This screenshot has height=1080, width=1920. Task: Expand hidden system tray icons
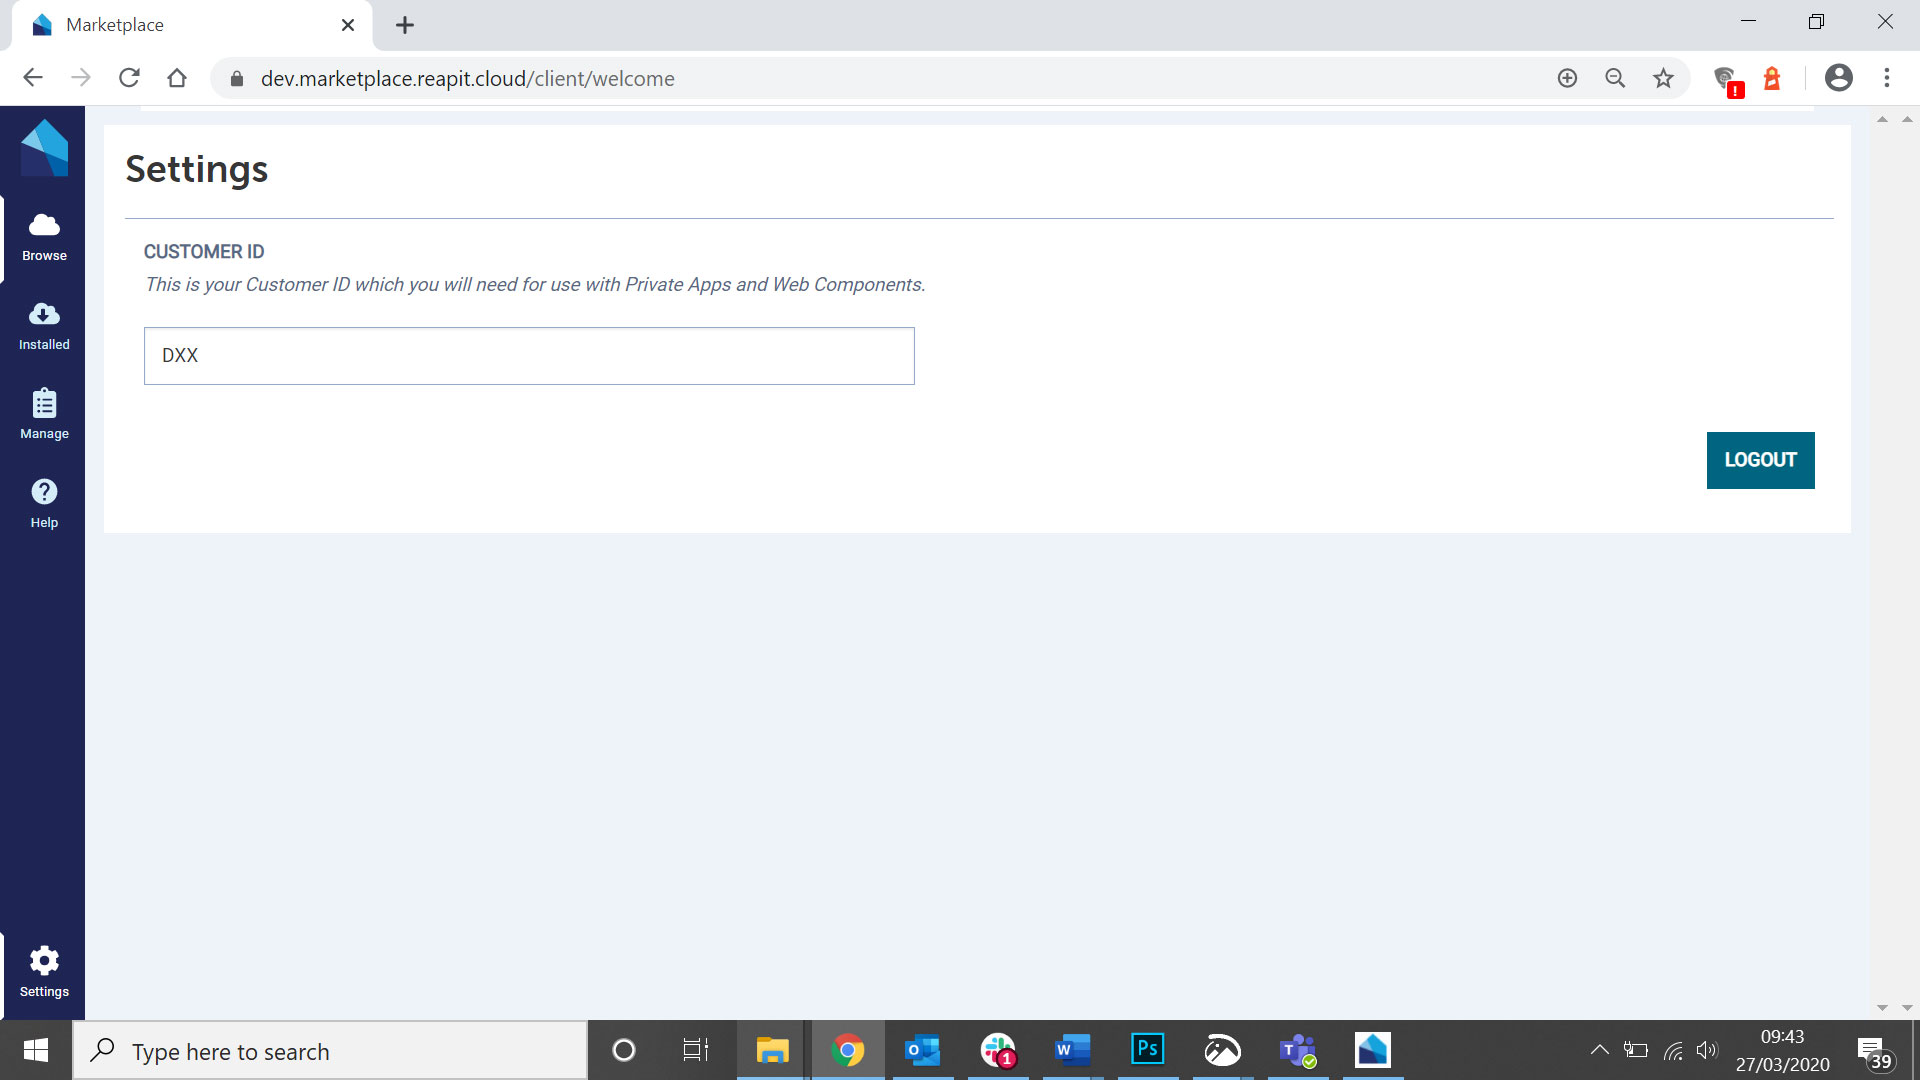(1598, 1050)
